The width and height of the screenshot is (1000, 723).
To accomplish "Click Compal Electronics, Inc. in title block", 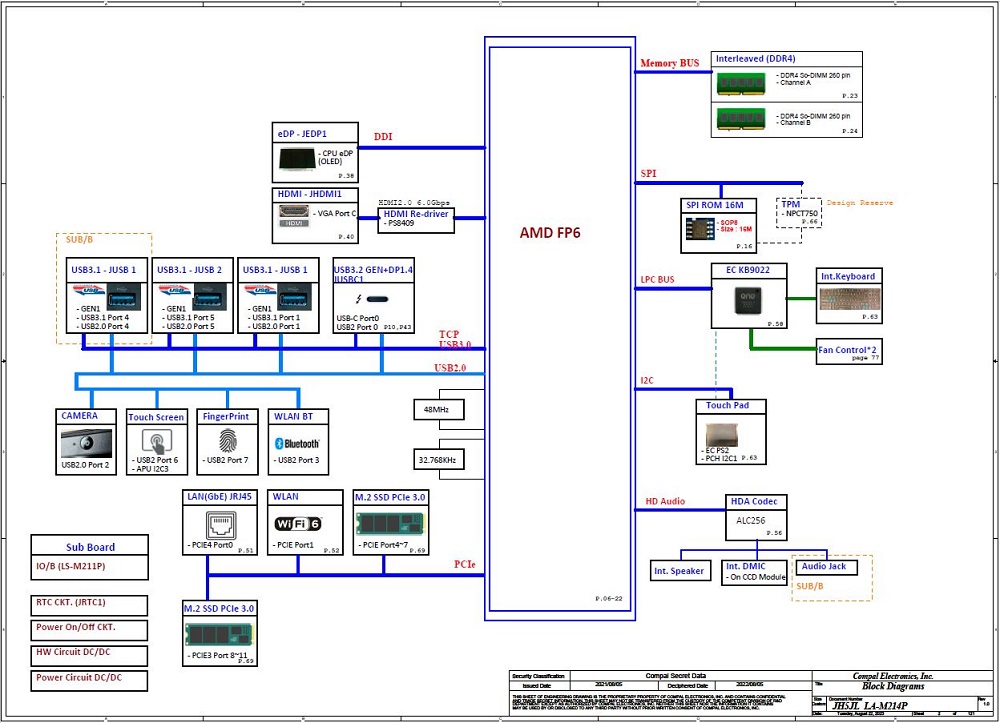I will tap(893, 676).
